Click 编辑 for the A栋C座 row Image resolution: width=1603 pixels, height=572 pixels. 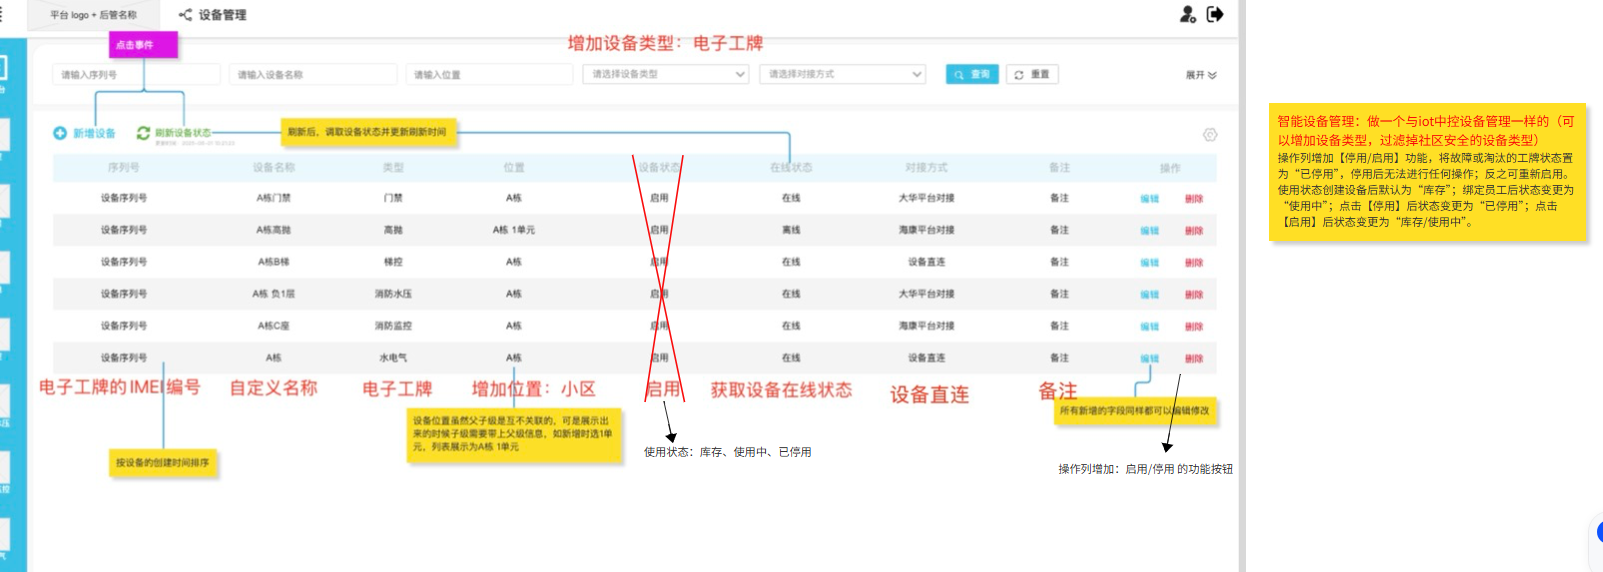1150,327
